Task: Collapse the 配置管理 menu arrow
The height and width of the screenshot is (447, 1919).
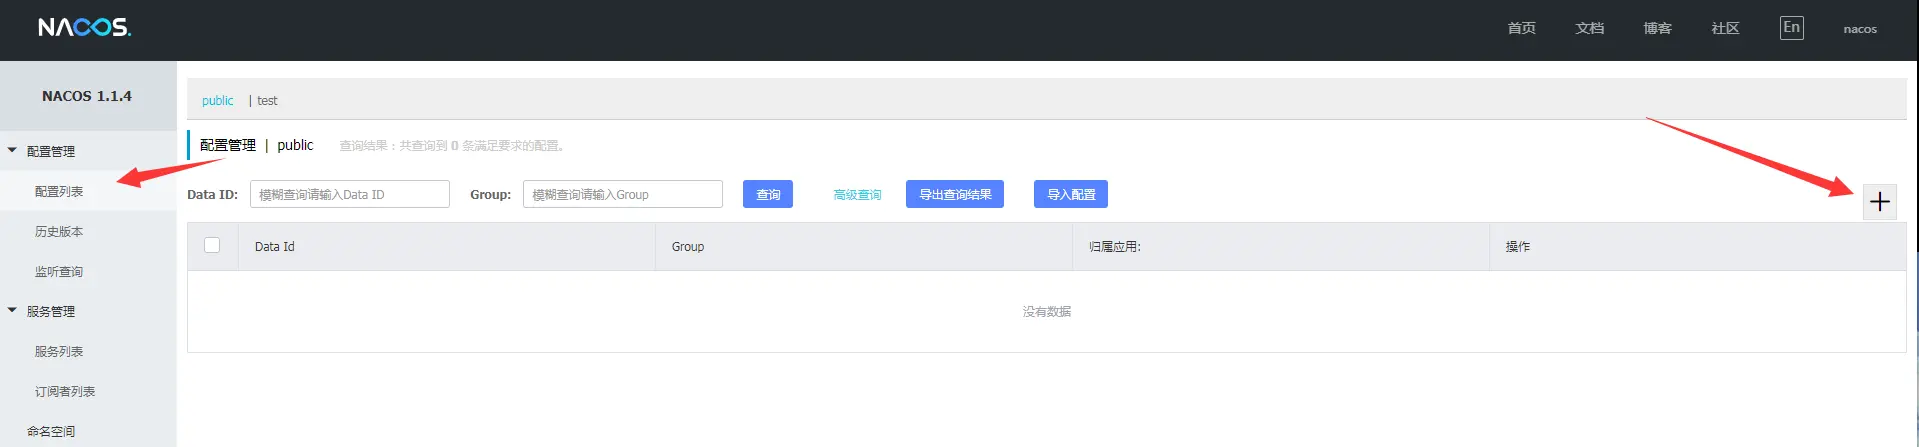Action: 12,151
